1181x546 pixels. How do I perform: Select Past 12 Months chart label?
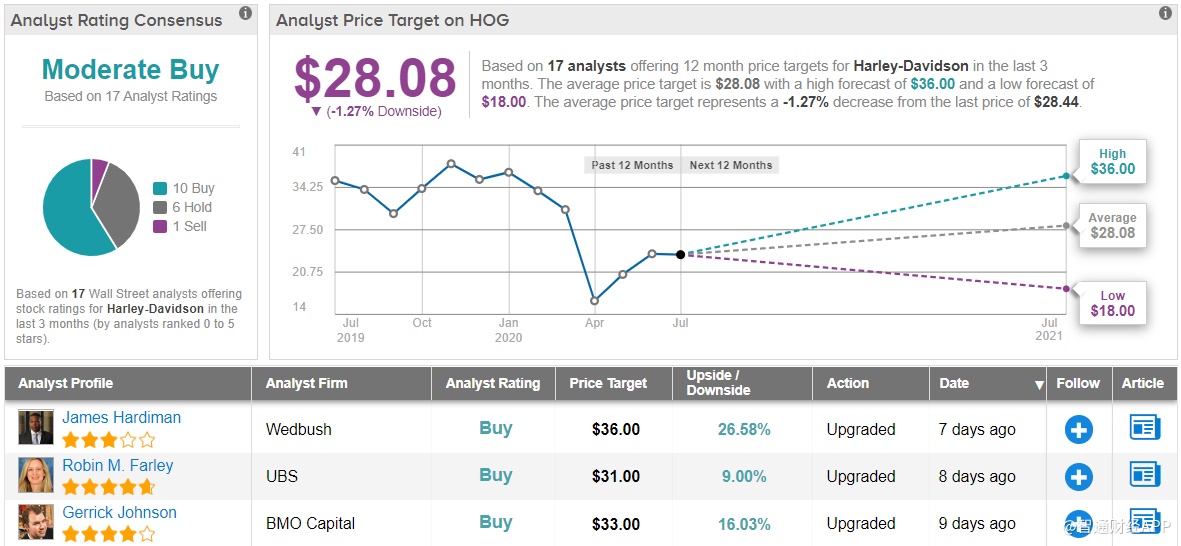(x=632, y=165)
